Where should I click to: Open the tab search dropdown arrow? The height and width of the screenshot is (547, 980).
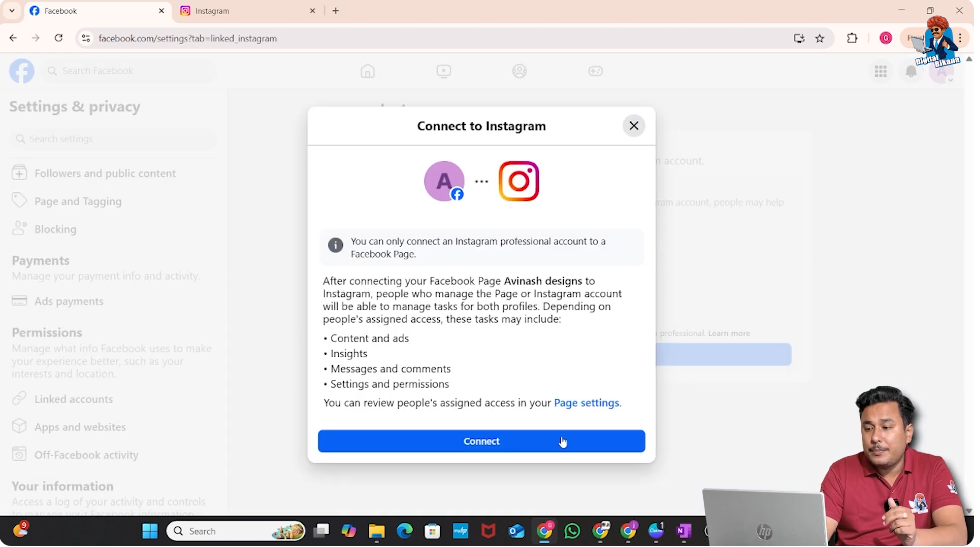[x=11, y=11]
